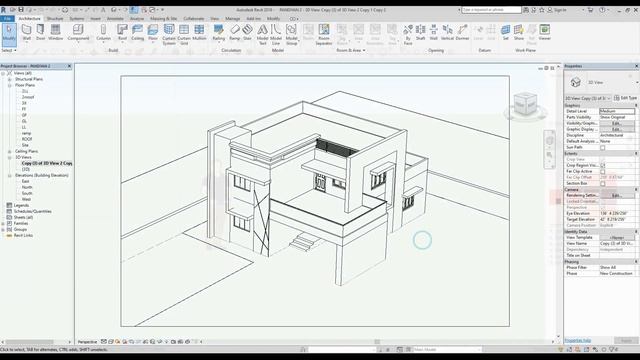Click the ViewCube in the 3D view

point(525,104)
